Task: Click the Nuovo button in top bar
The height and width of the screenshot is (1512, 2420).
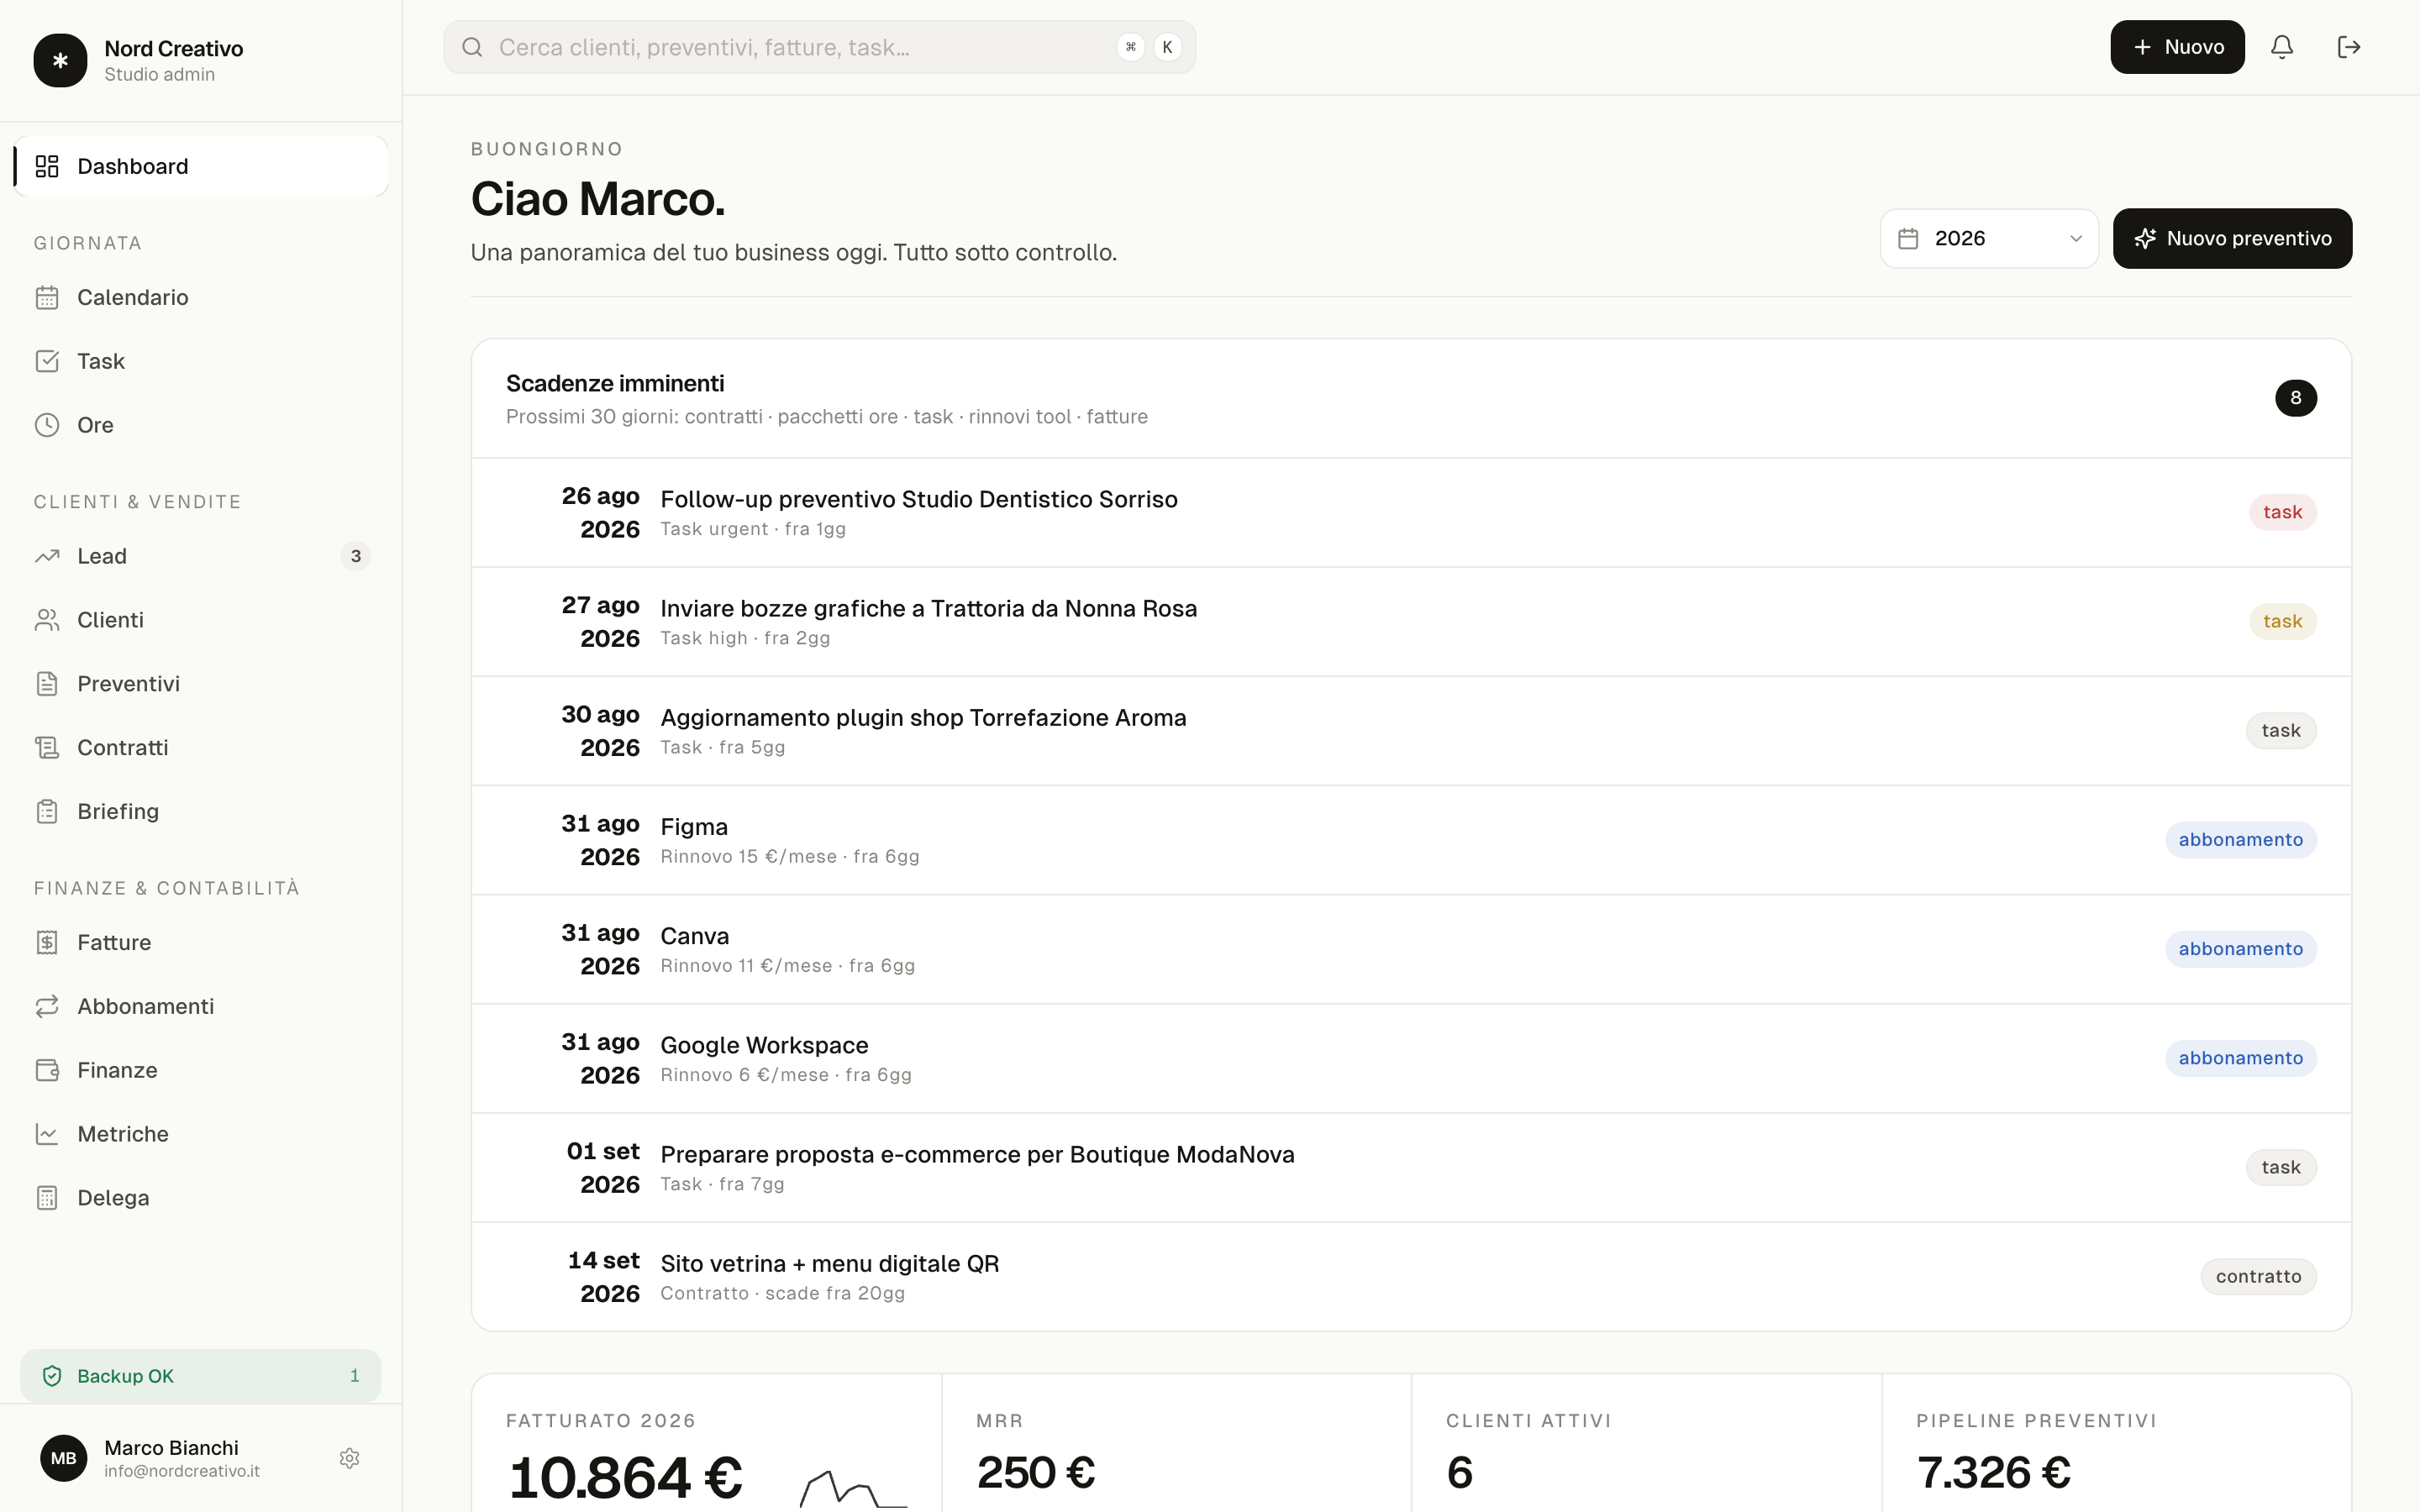Action: [x=2177, y=47]
